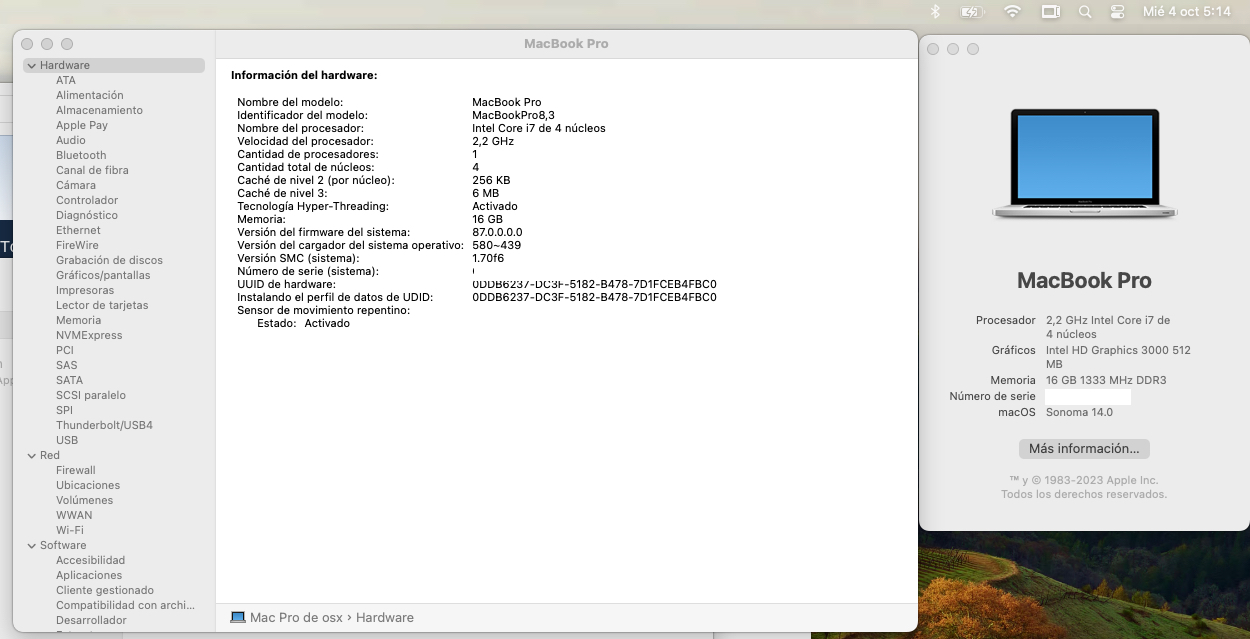Screen dimensions: 1250x639
Task: Click the computer icon in the path bar
Action: pos(238,617)
